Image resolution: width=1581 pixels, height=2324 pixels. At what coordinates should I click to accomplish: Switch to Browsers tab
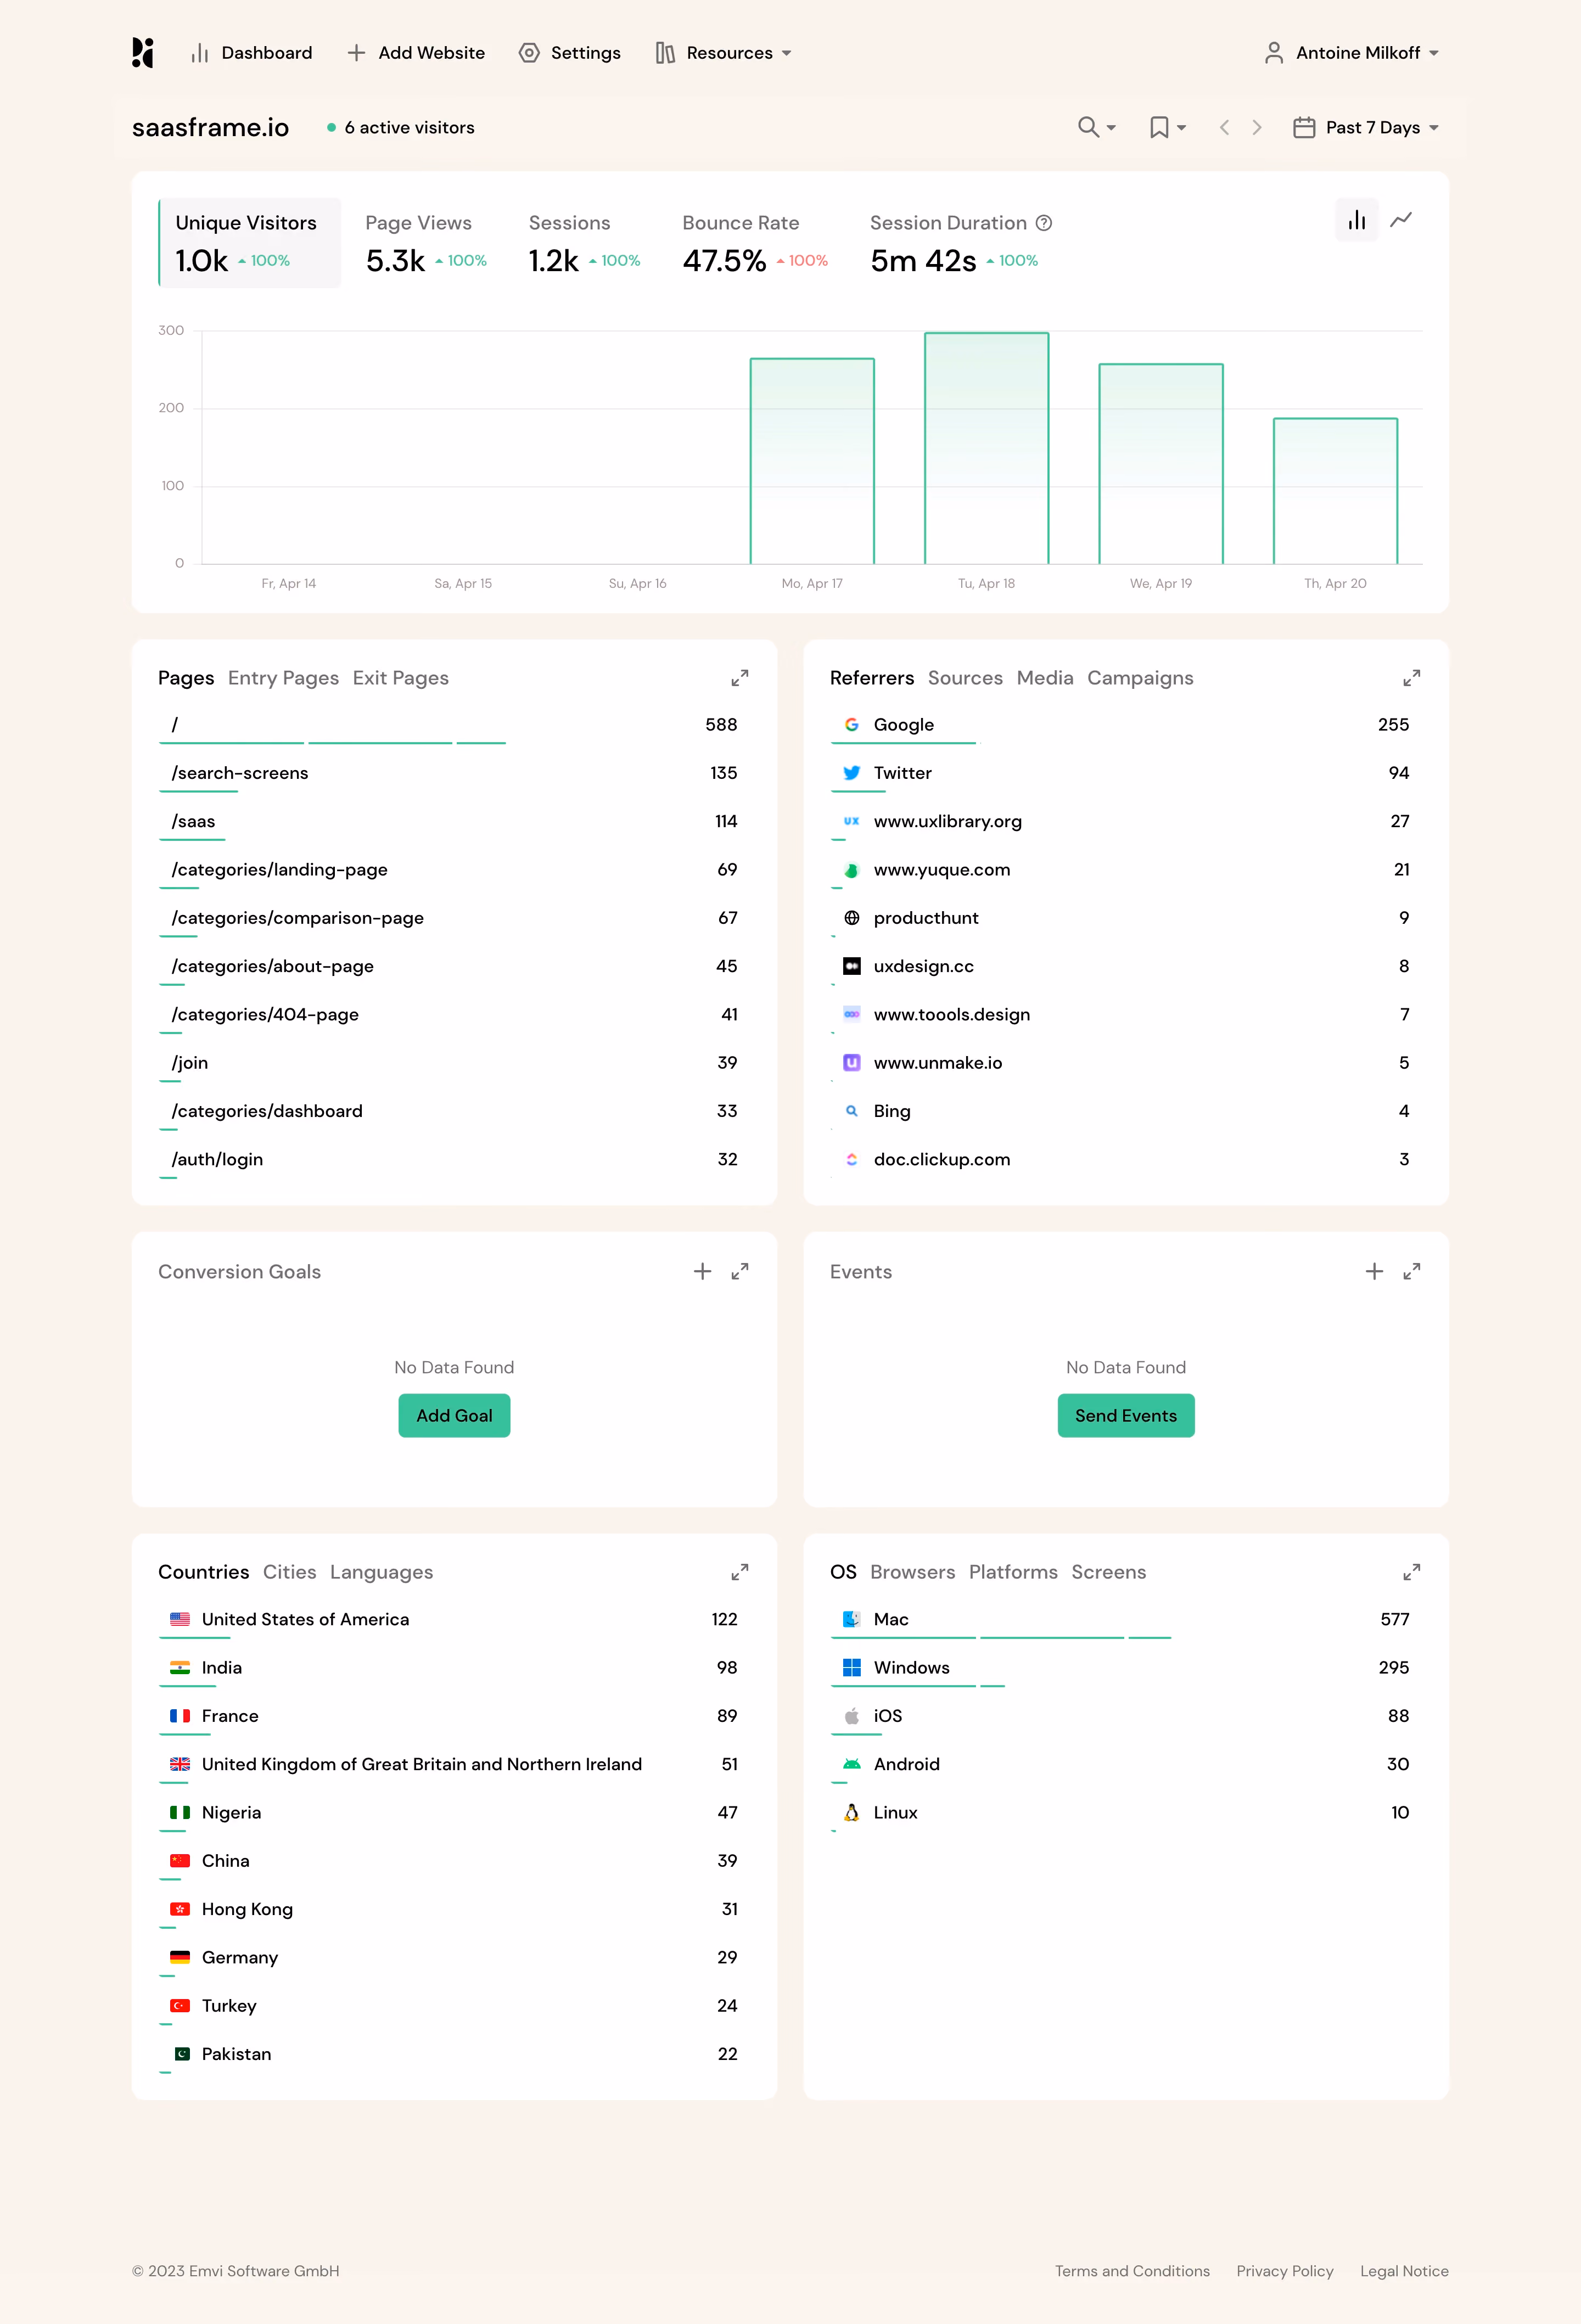click(x=912, y=1572)
